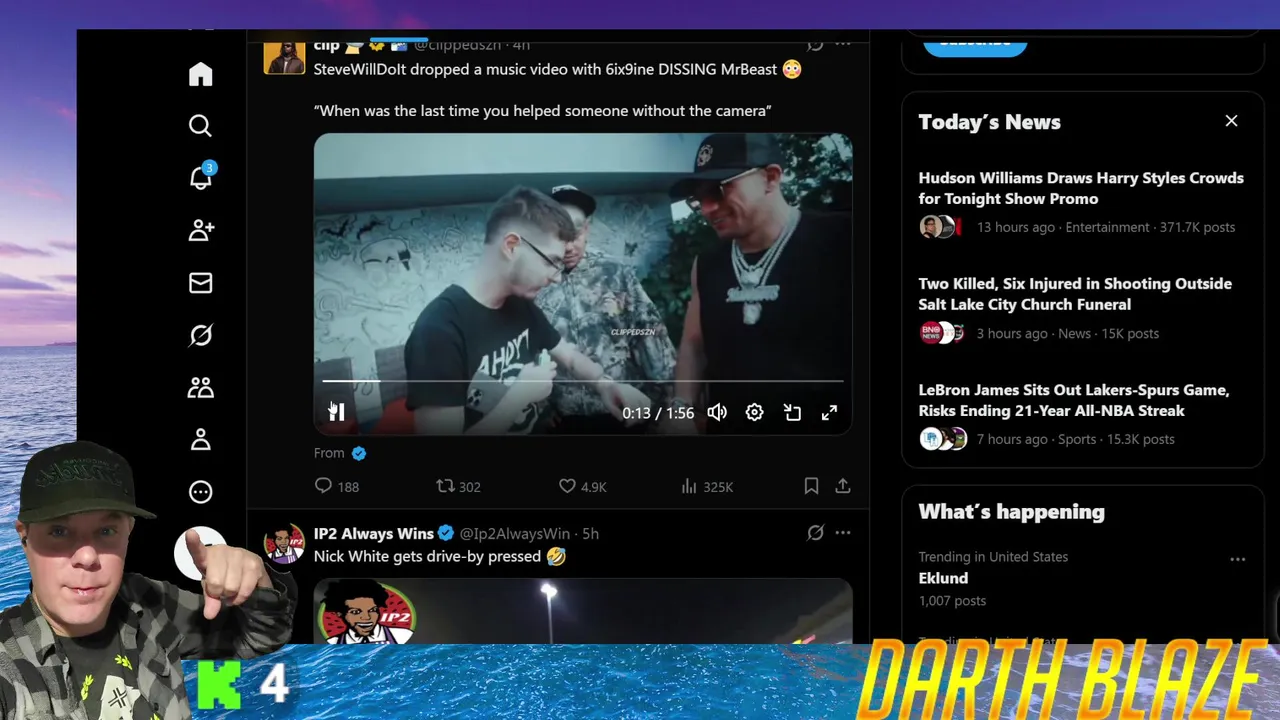Open @Ip2AlwaysWin handle link
Screen dimensions: 1280x720
point(514,534)
